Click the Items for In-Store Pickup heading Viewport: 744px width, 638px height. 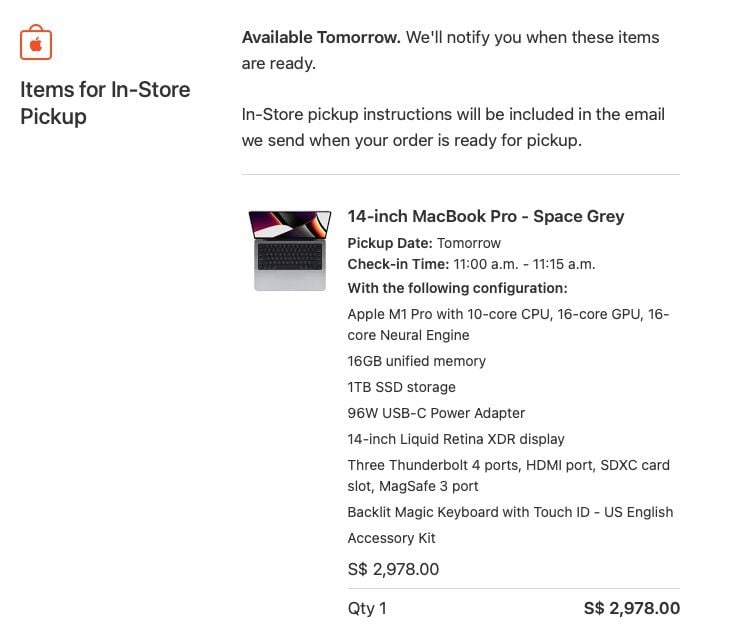[105, 103]
